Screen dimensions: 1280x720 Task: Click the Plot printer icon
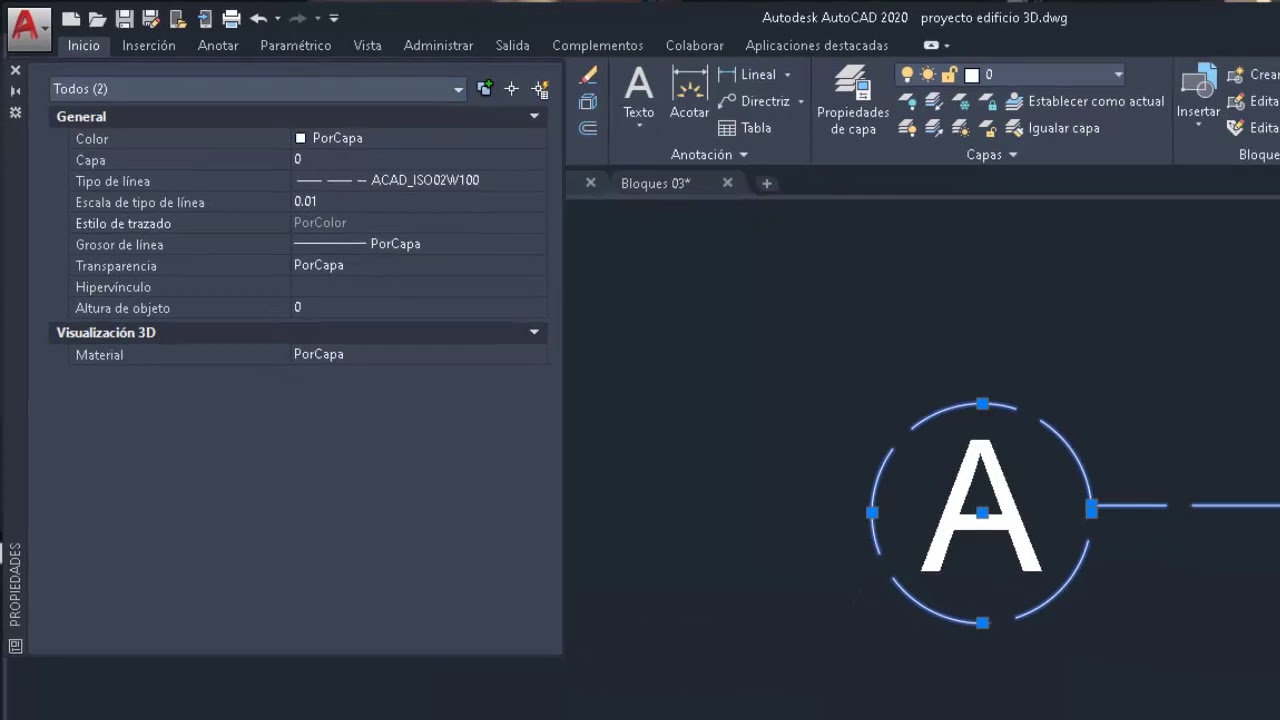pos(231,19)
